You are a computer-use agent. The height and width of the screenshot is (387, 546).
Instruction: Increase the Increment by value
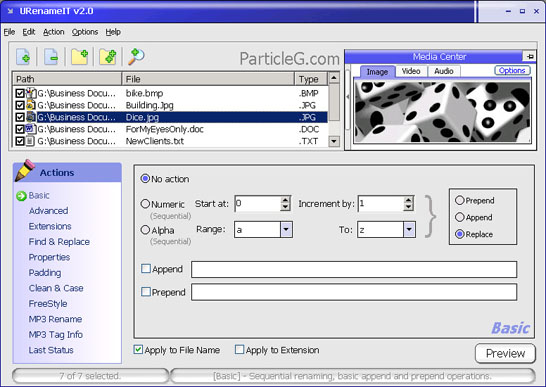pos(408,200)
